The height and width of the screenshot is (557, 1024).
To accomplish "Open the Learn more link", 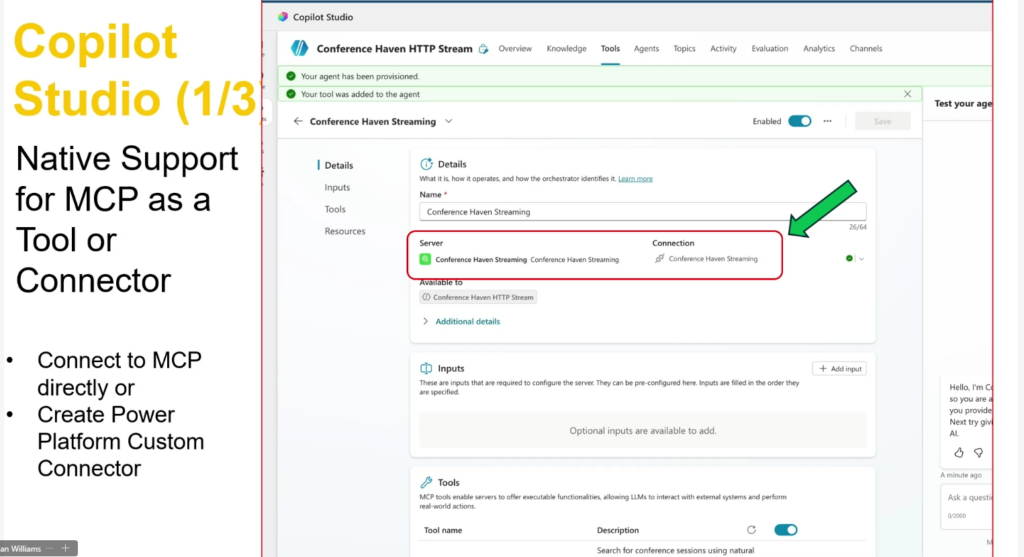I will (x=635, y=179).
